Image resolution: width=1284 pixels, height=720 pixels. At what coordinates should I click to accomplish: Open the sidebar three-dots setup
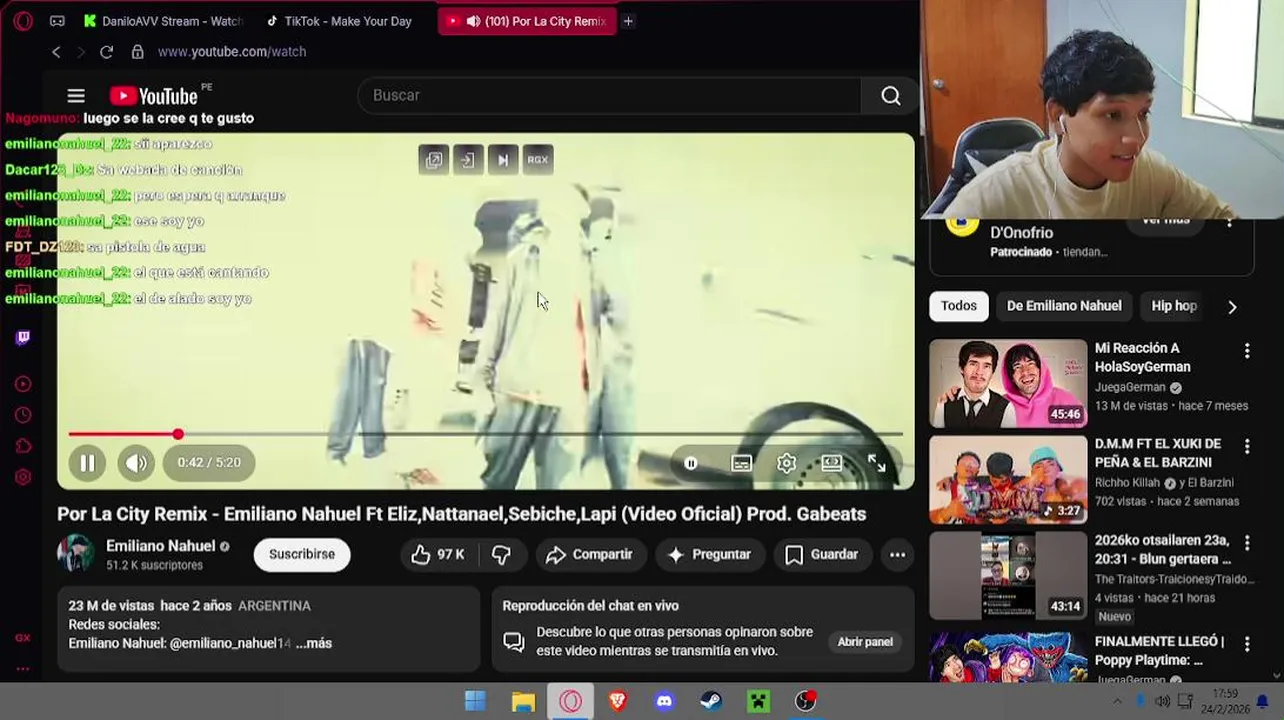point(23,668)
